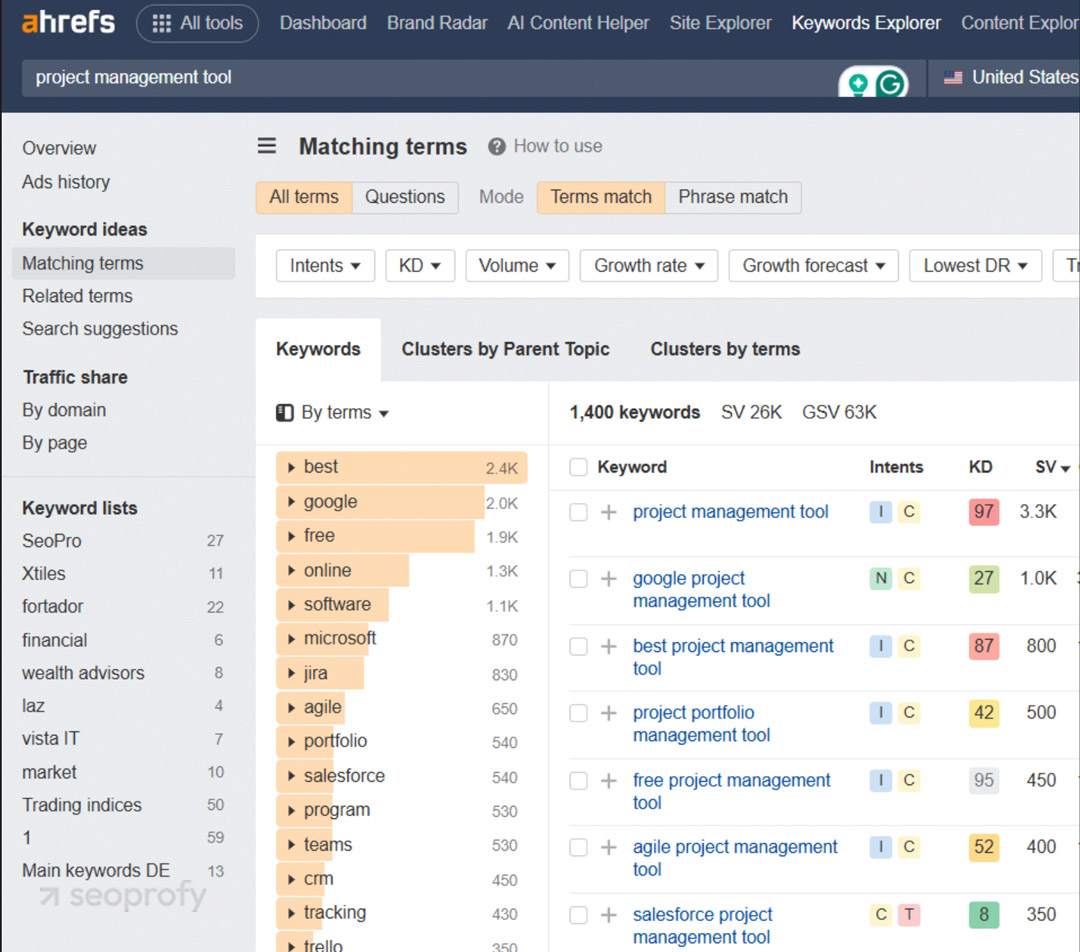1080x952 pixels.
Task: Open the Overview sidebar link
Action: 59,148
